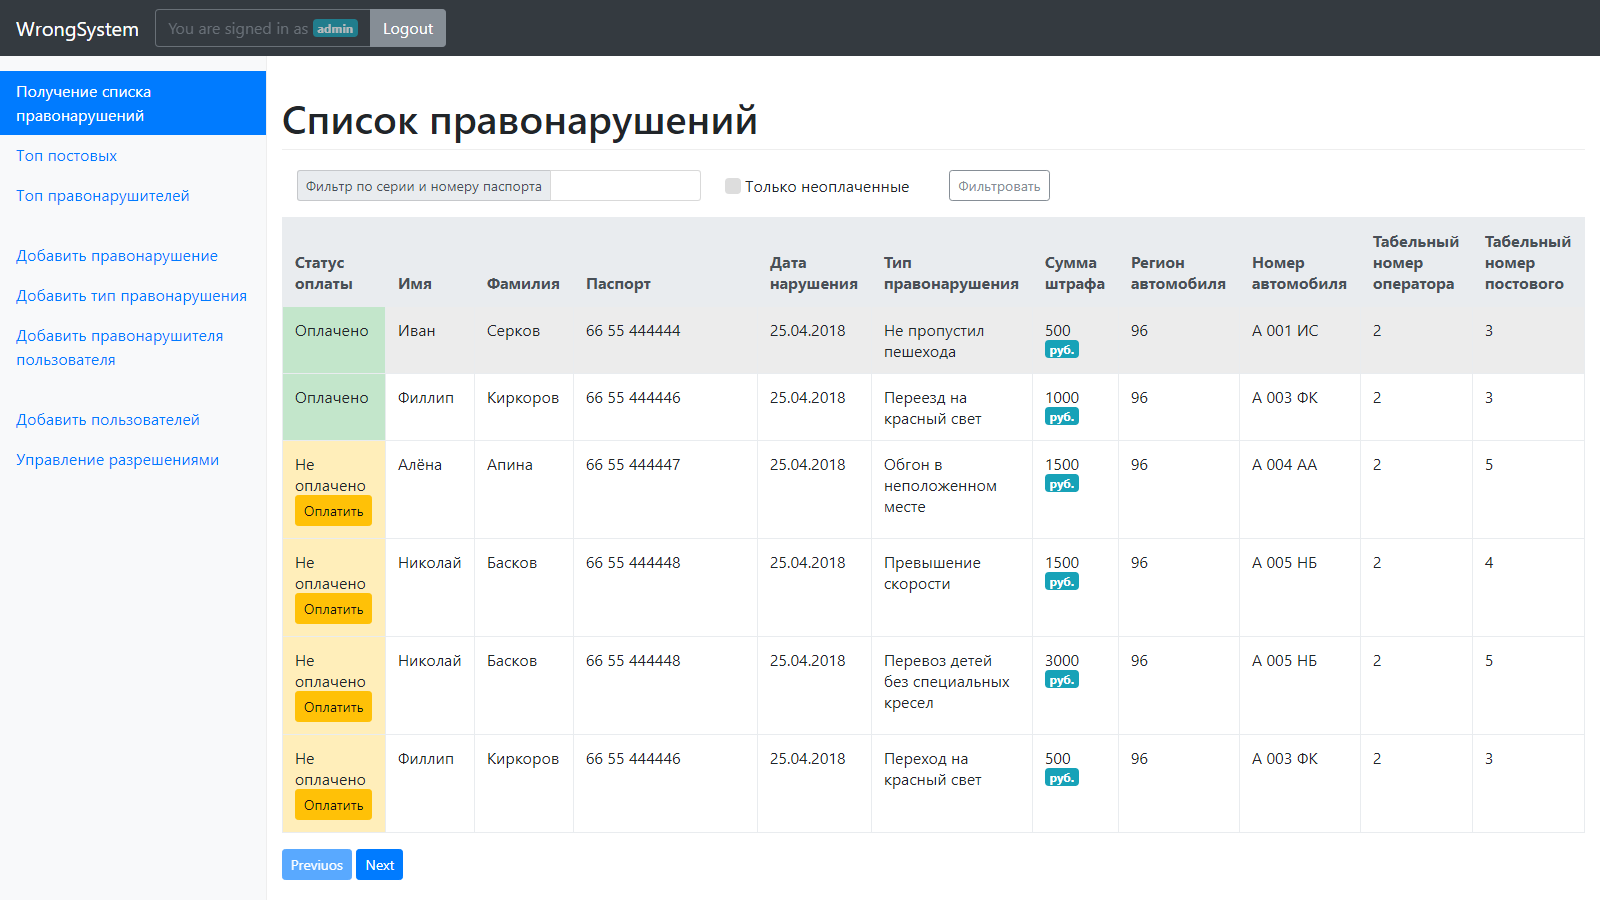
Task: Click Оплатить for Алёна Апина
Action: point(333,510)
